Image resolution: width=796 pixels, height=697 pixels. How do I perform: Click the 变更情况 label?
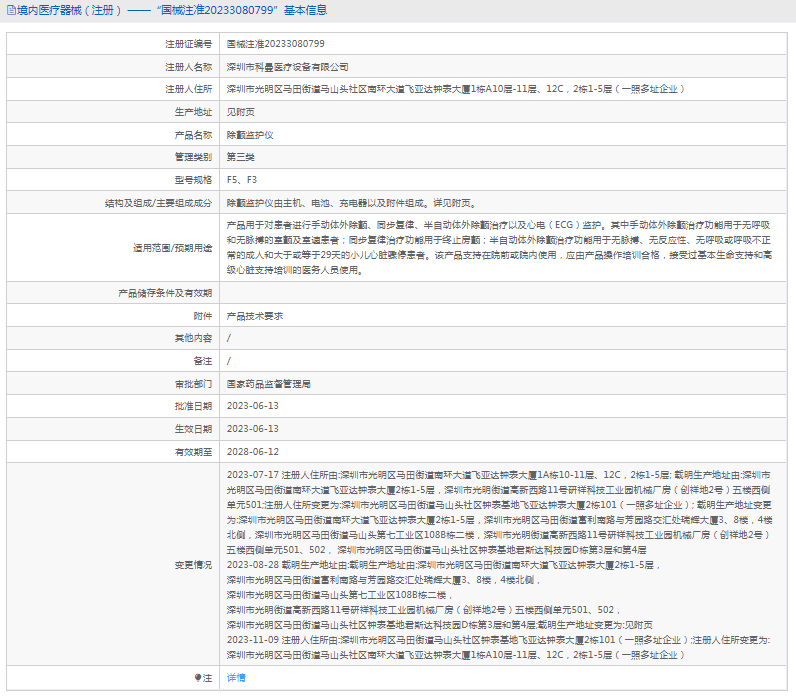pos(193,565)
